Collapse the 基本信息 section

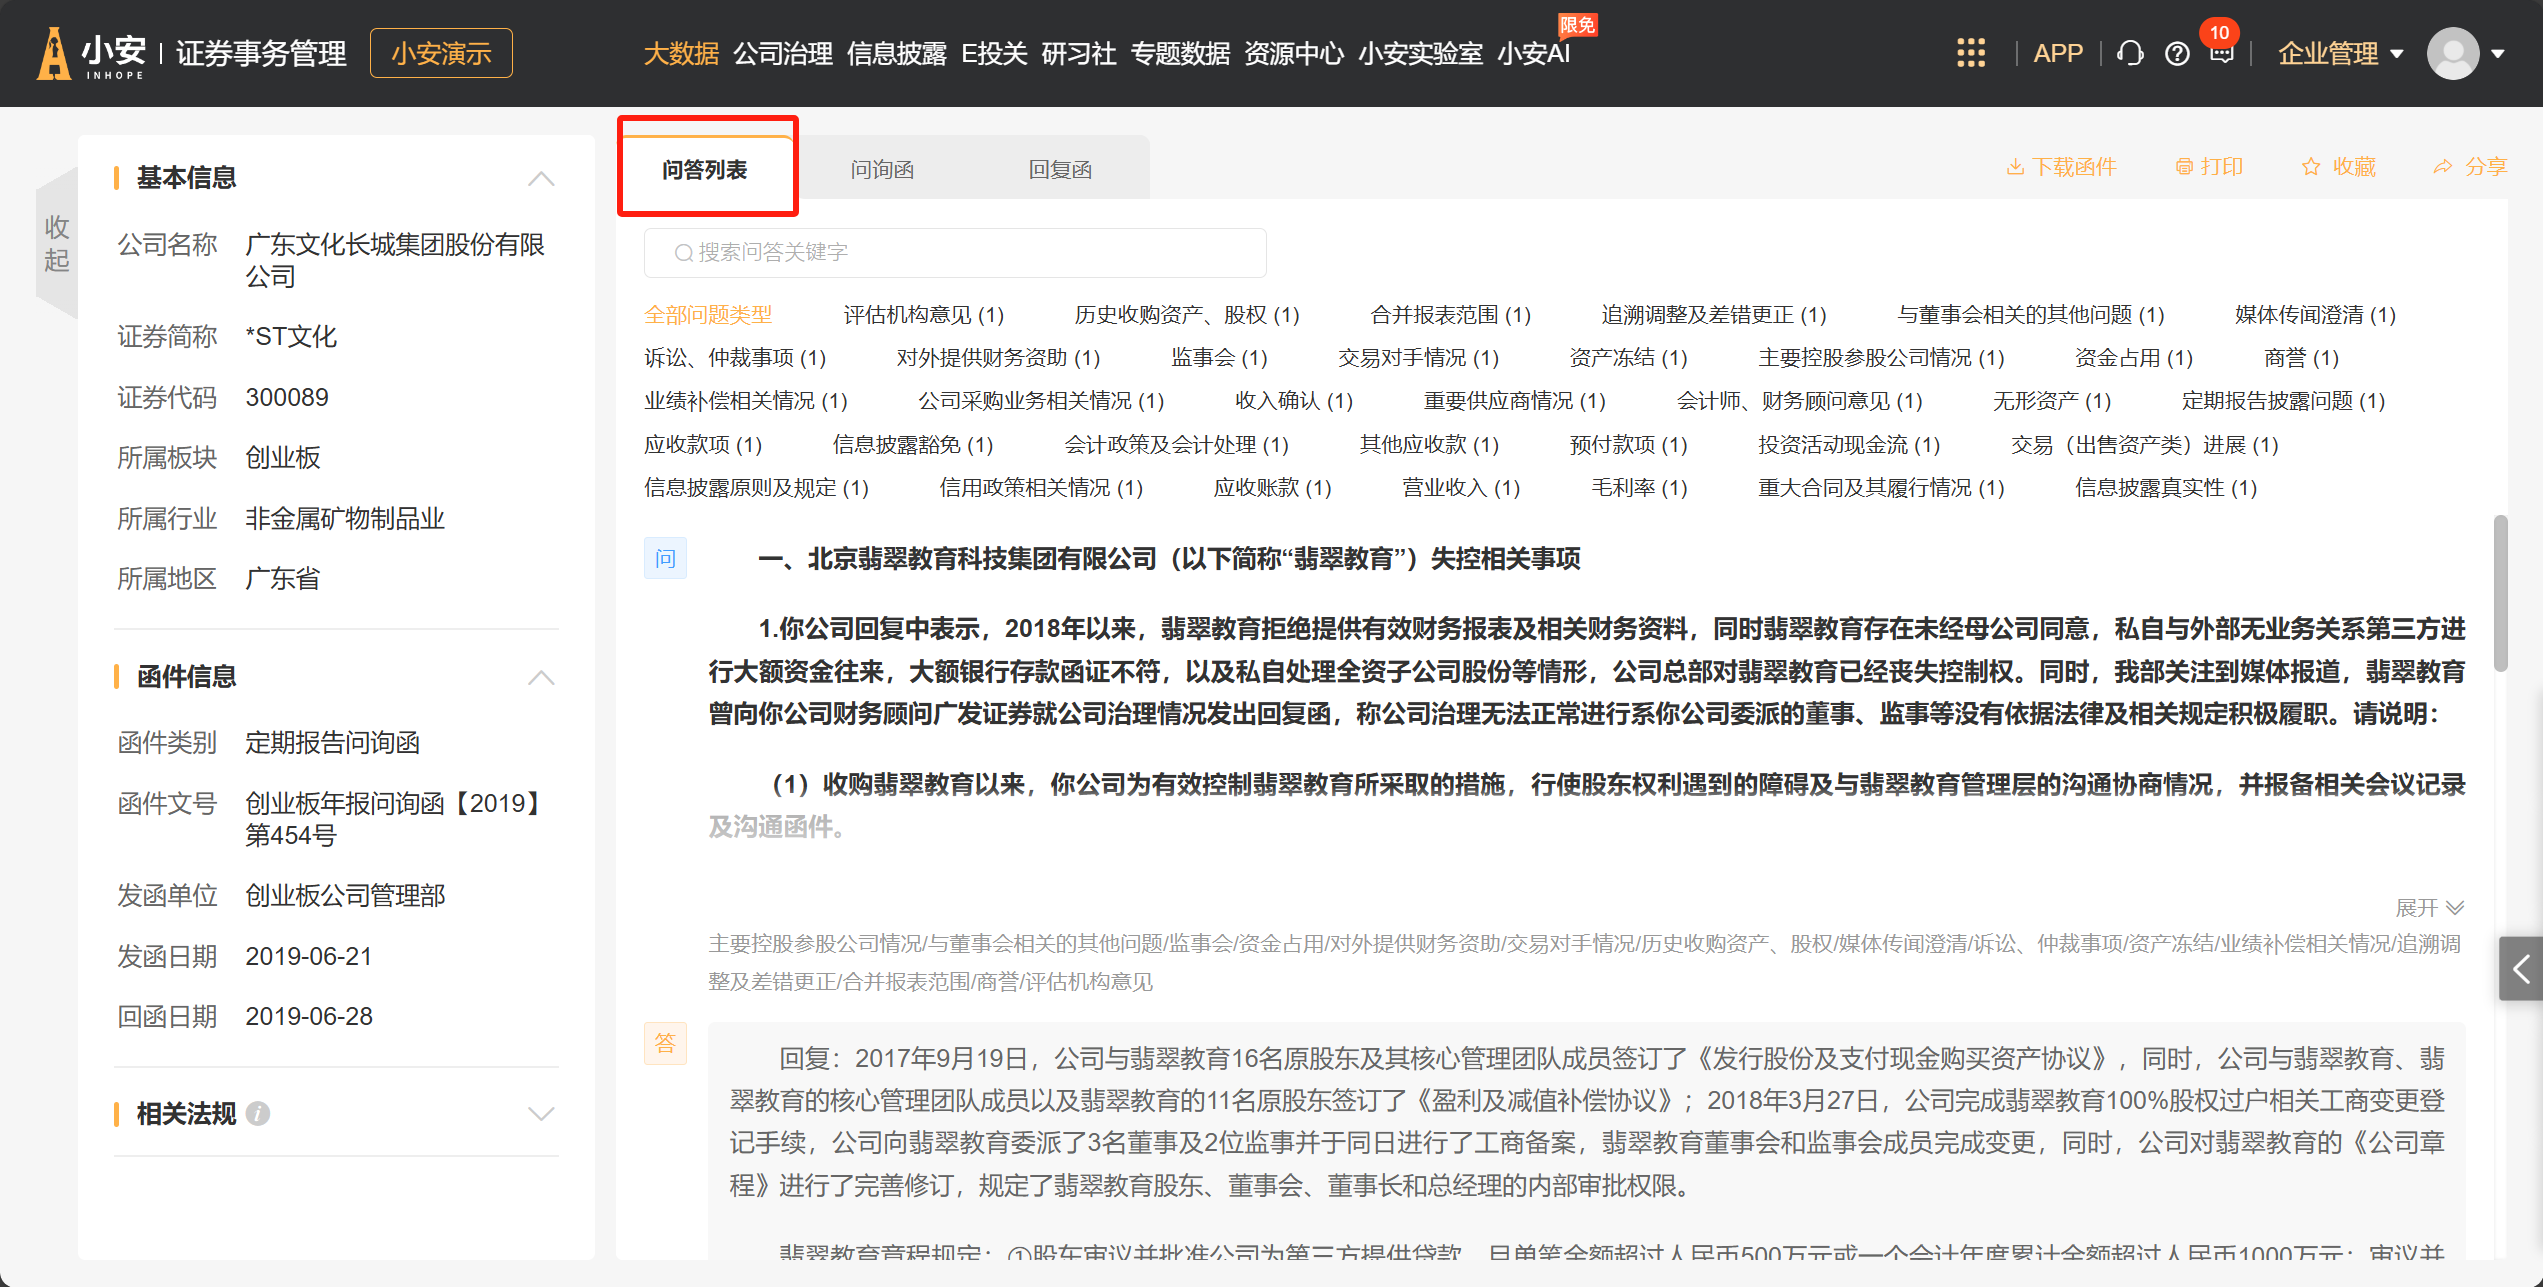pyautogui.click(x=541, y=178)
